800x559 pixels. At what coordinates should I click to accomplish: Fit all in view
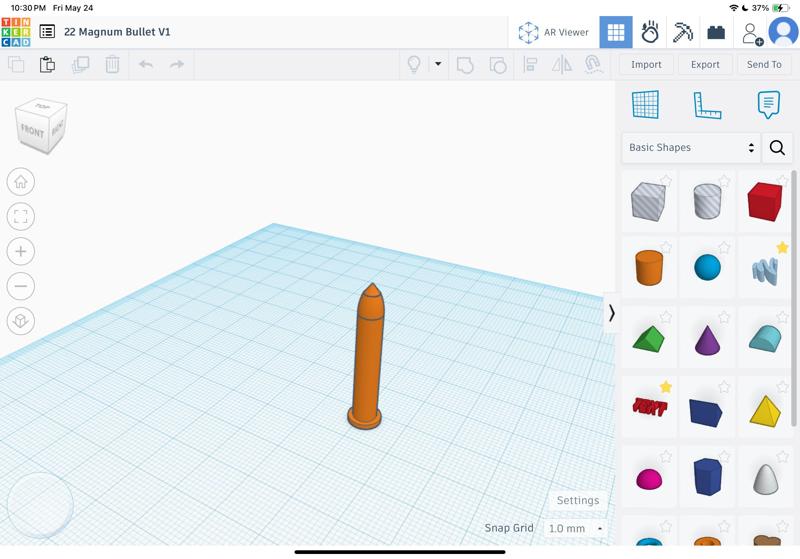(21, 216)
